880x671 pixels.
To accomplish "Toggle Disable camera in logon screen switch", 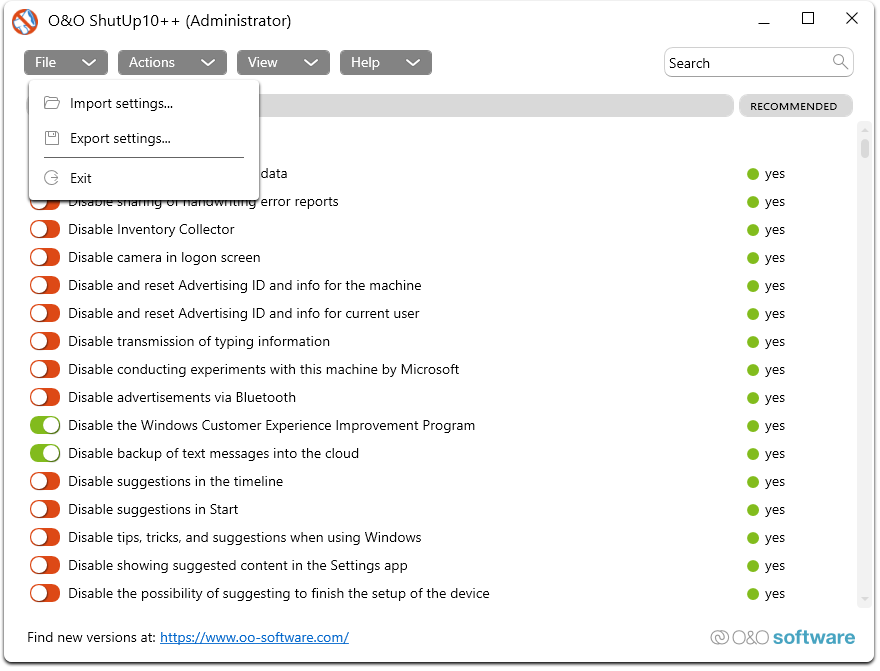I will (x=45, y=258).
